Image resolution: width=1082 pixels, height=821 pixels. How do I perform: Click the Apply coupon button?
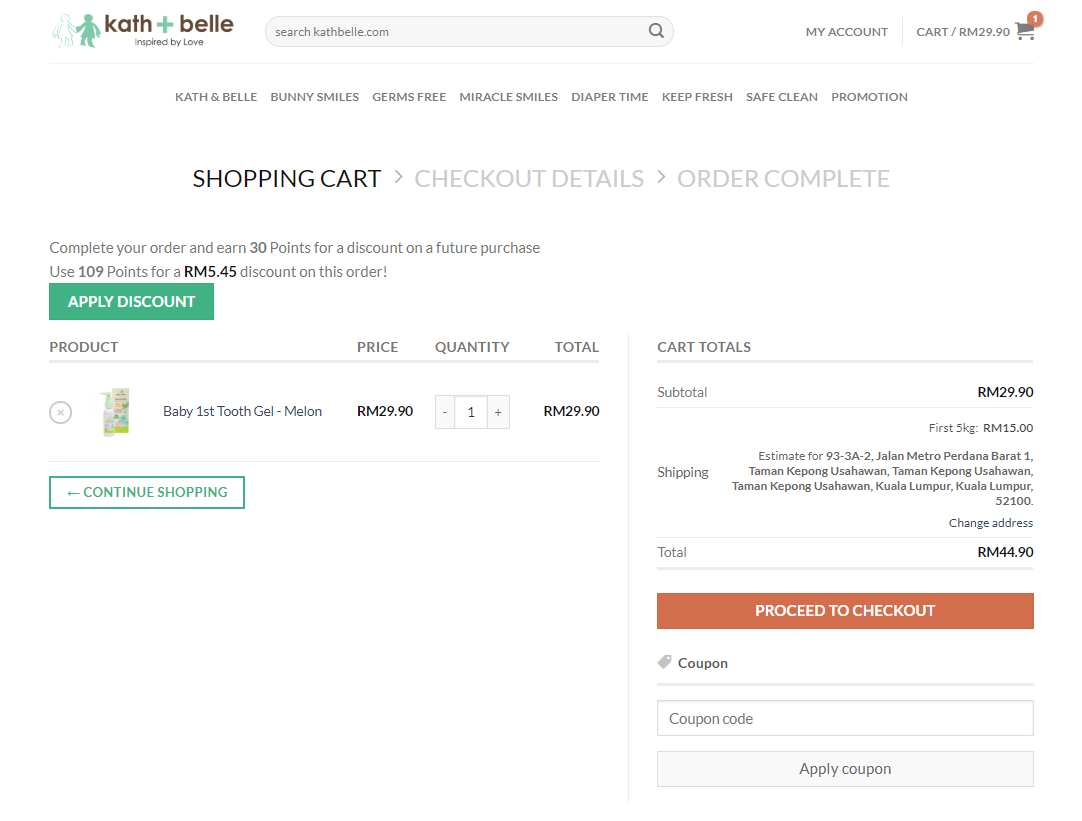pos(845,768)
